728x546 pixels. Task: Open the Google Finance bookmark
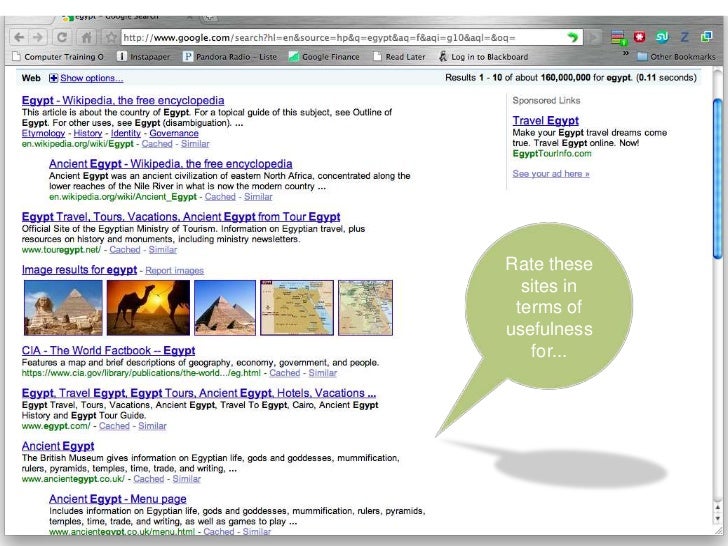324,57
